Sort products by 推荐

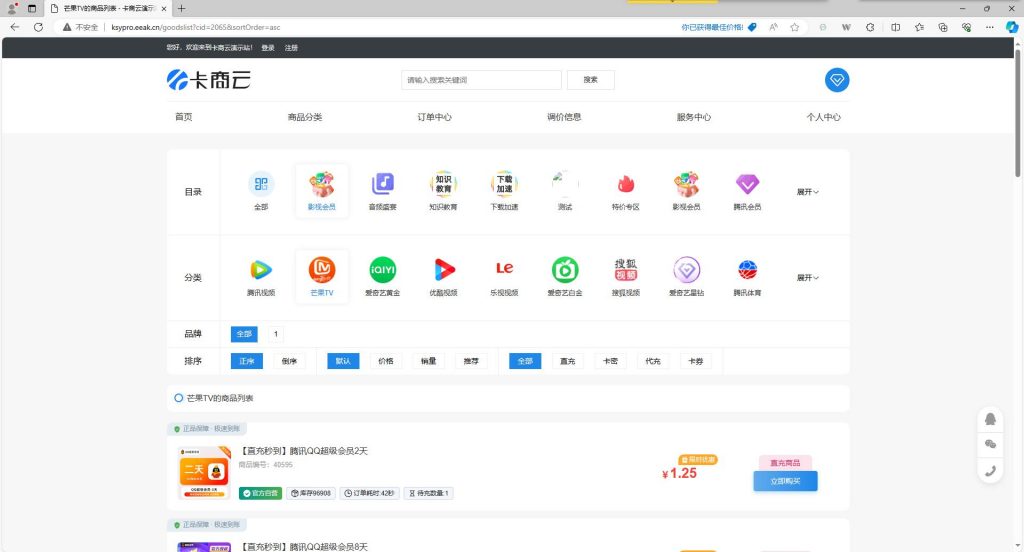tap(471, 361)
